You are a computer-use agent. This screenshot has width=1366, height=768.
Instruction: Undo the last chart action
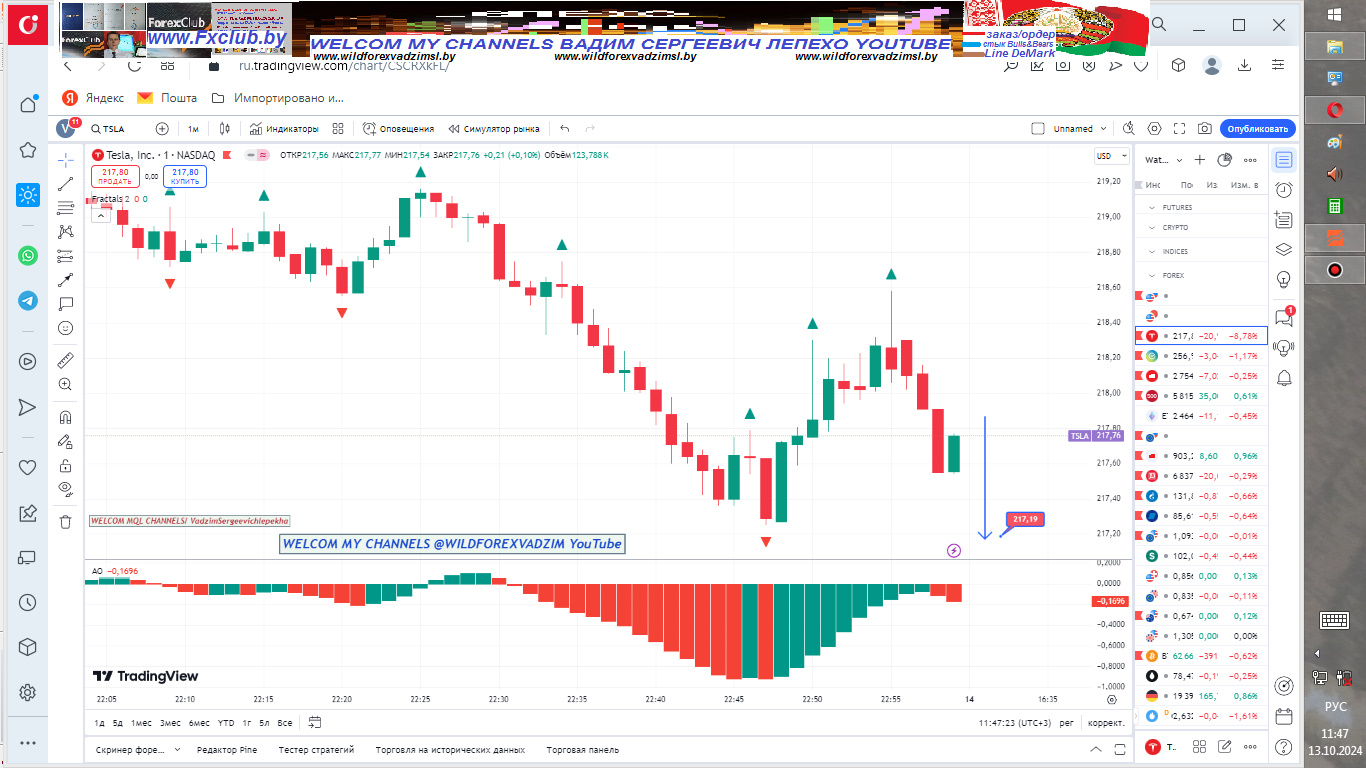565,129
